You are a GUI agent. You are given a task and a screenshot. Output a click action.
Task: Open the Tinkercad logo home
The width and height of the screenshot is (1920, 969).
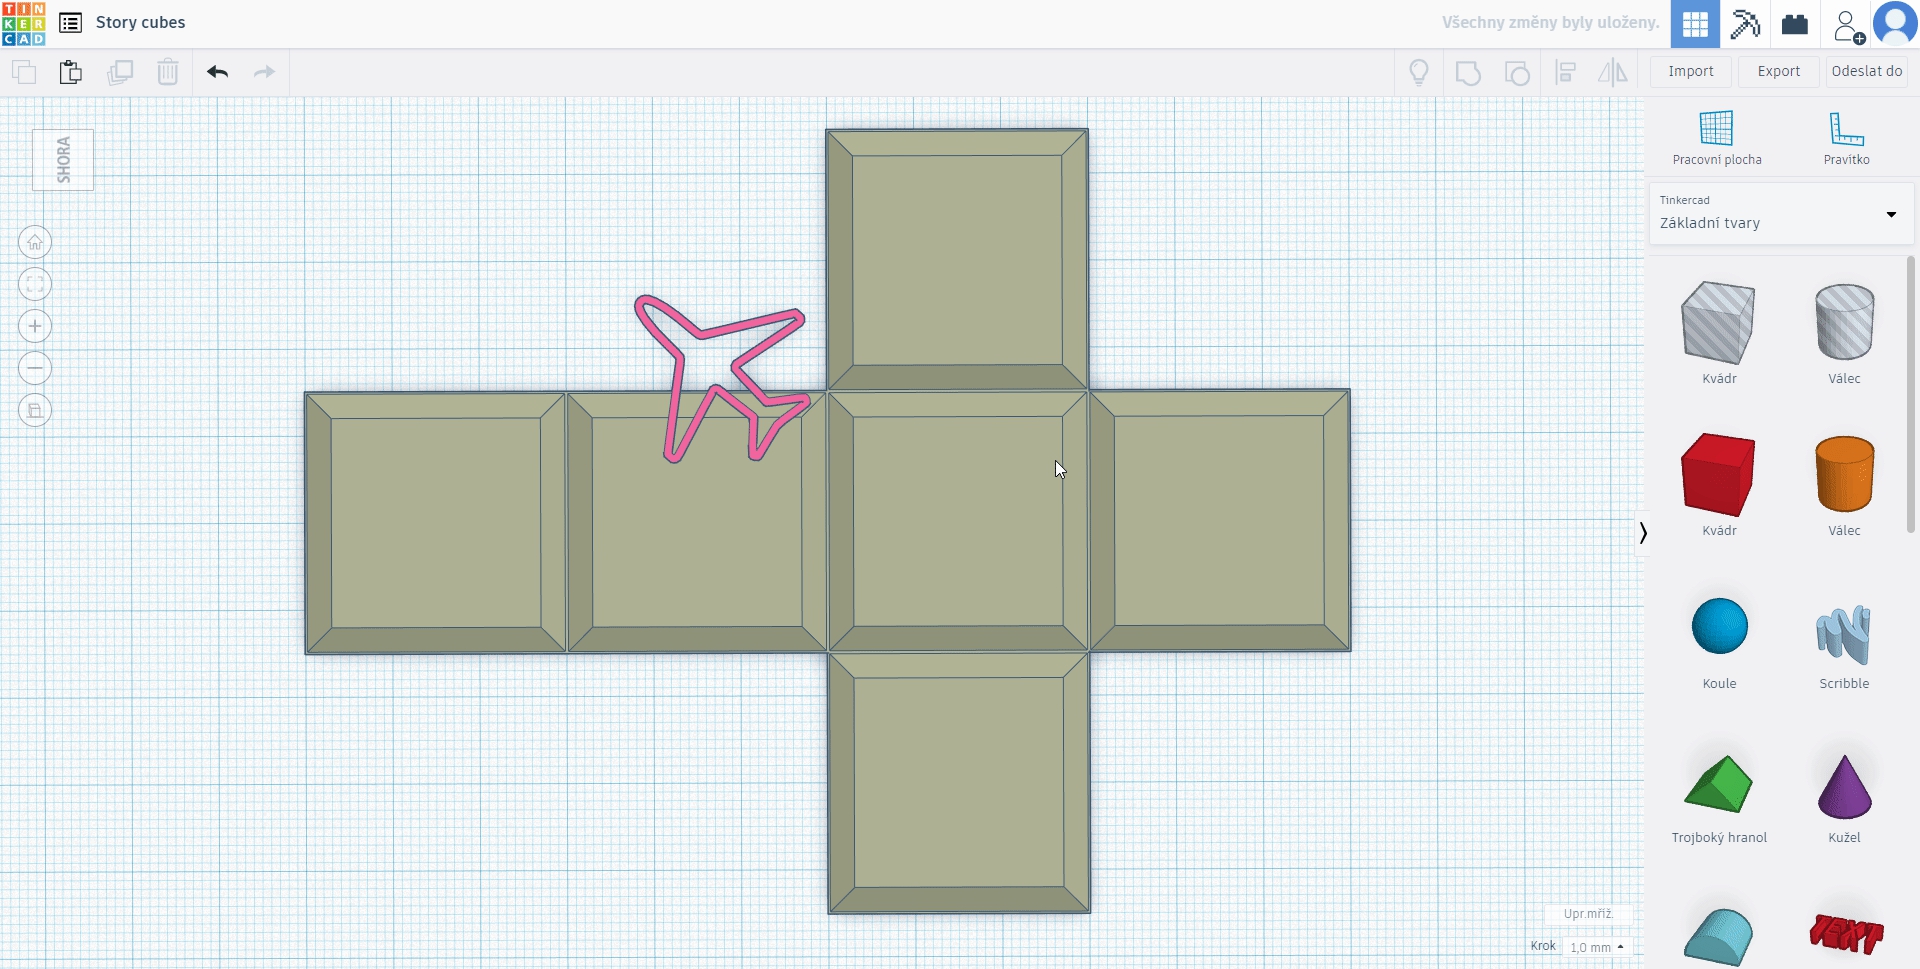(x=23, y=23)
